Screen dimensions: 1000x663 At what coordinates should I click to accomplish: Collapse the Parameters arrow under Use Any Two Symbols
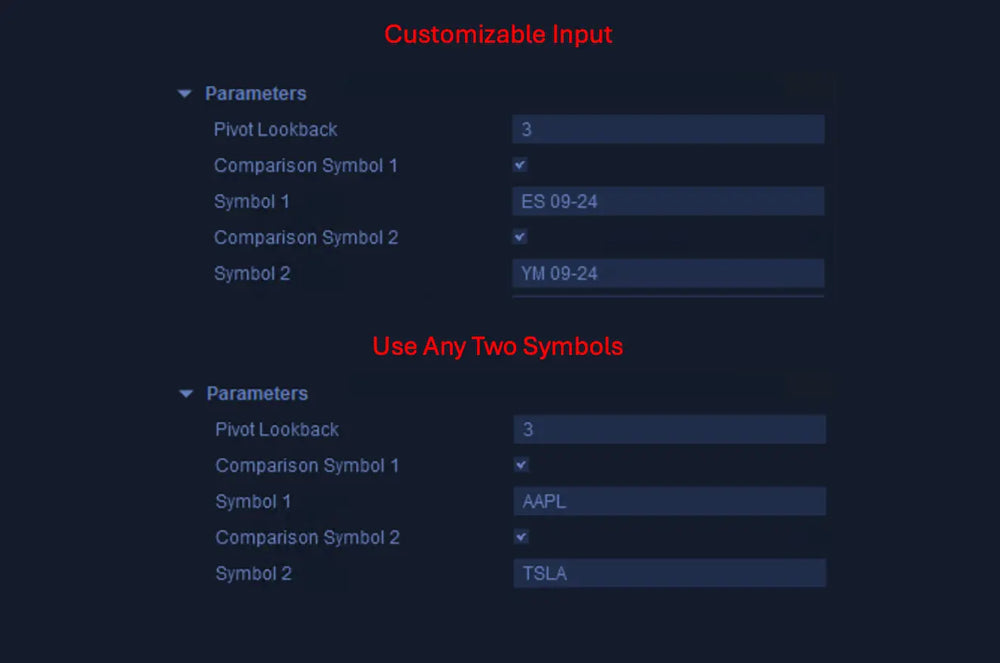click(x=186, y=394)
